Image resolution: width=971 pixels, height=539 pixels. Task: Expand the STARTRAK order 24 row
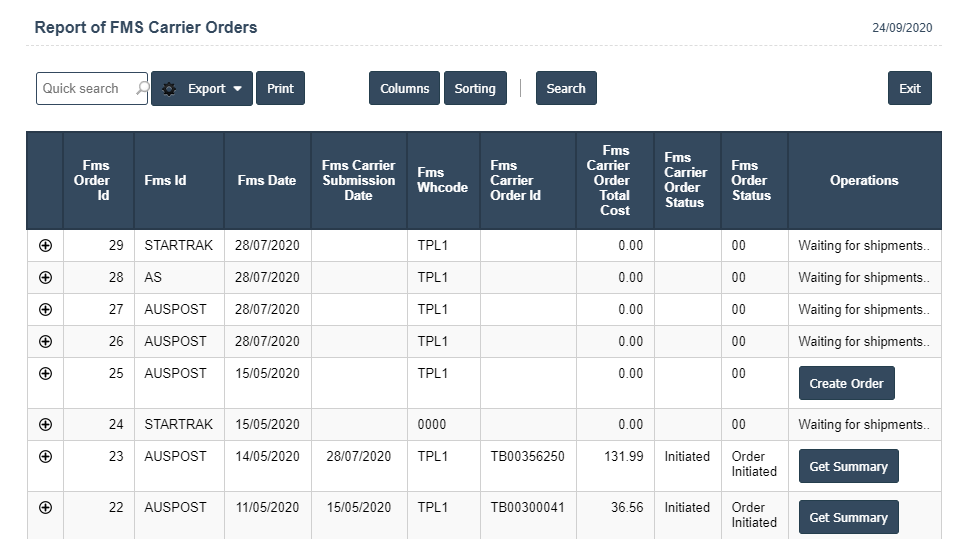point(45,425)
